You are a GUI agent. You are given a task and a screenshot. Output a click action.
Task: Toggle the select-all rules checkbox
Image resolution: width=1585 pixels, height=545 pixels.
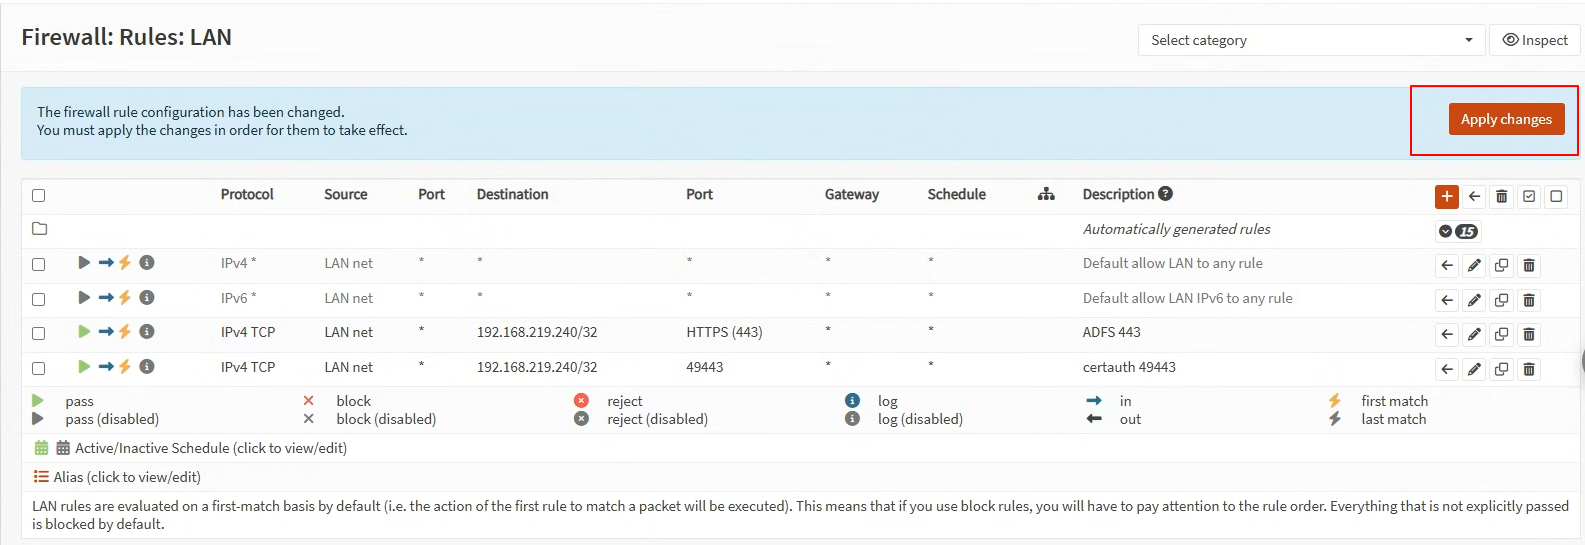tap(39, 196)
